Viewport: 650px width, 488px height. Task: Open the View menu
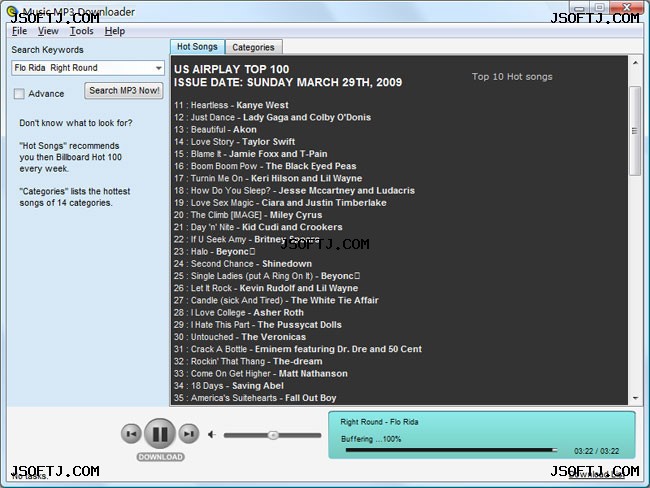click(48, 31)
